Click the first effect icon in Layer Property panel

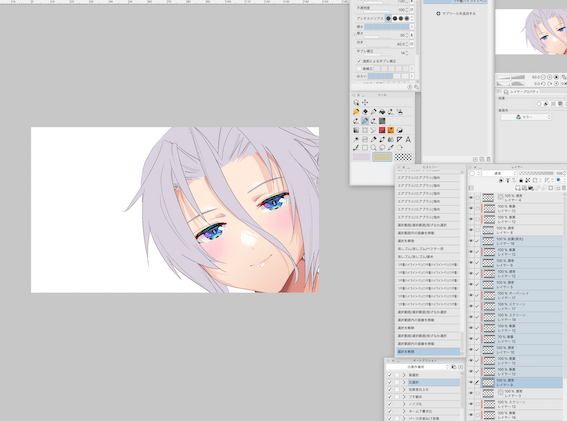coord(538,104)
